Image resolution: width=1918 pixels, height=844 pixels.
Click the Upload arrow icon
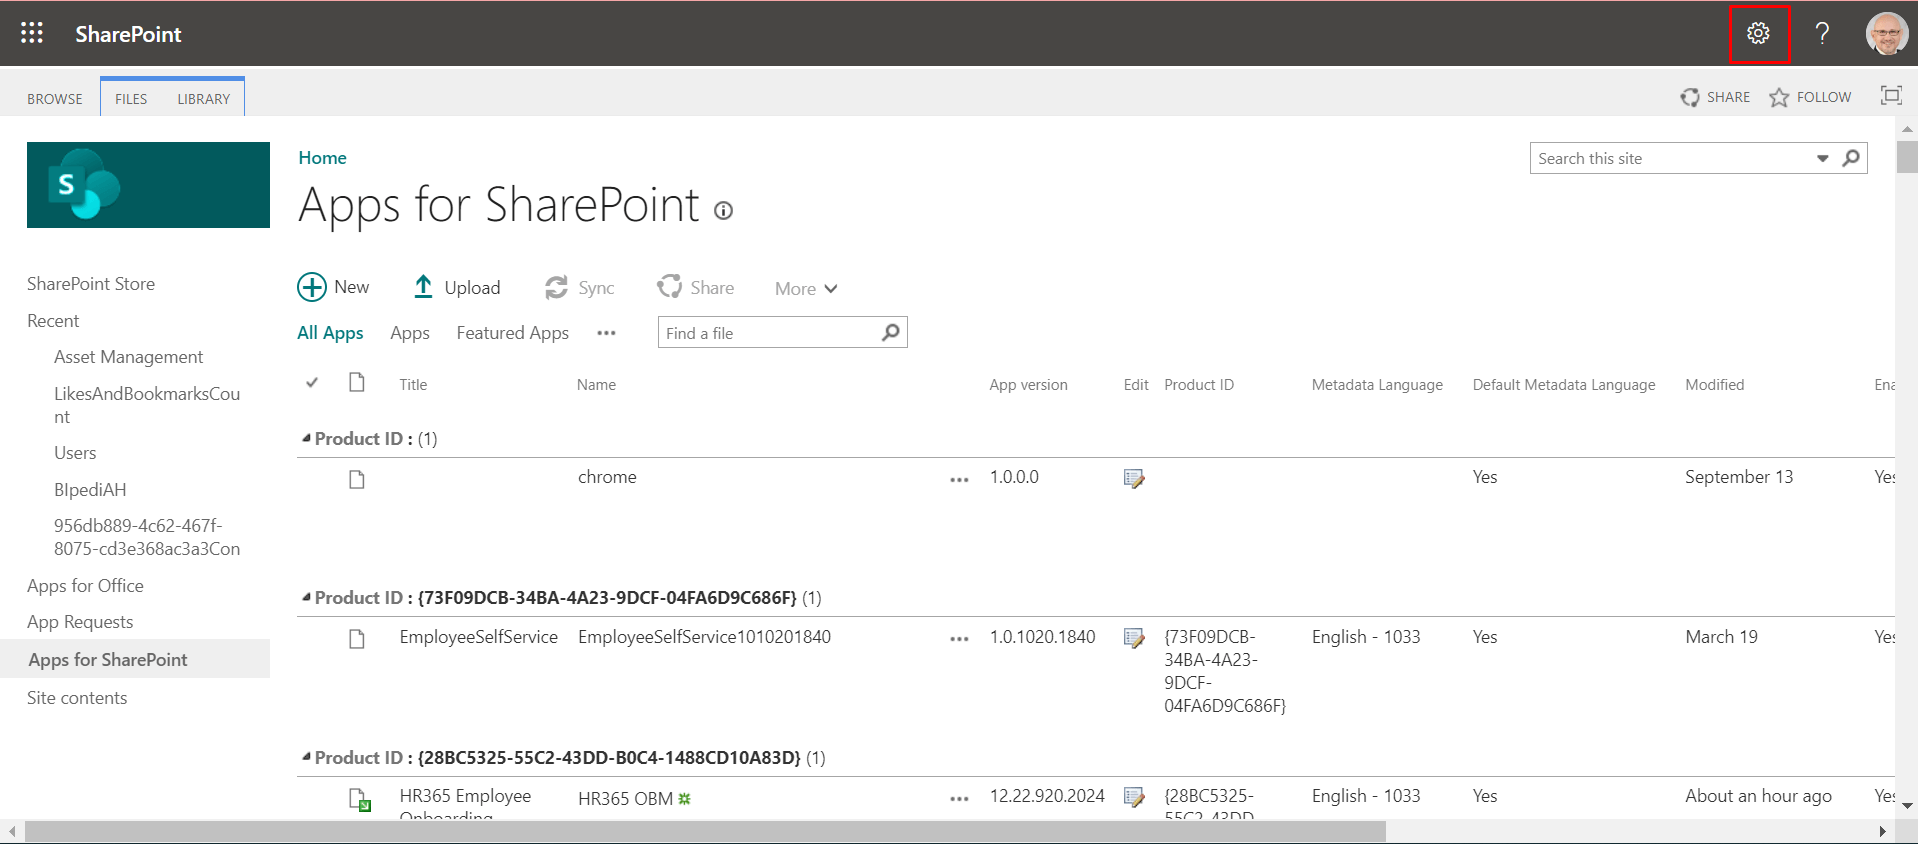(x=423, y=287)
